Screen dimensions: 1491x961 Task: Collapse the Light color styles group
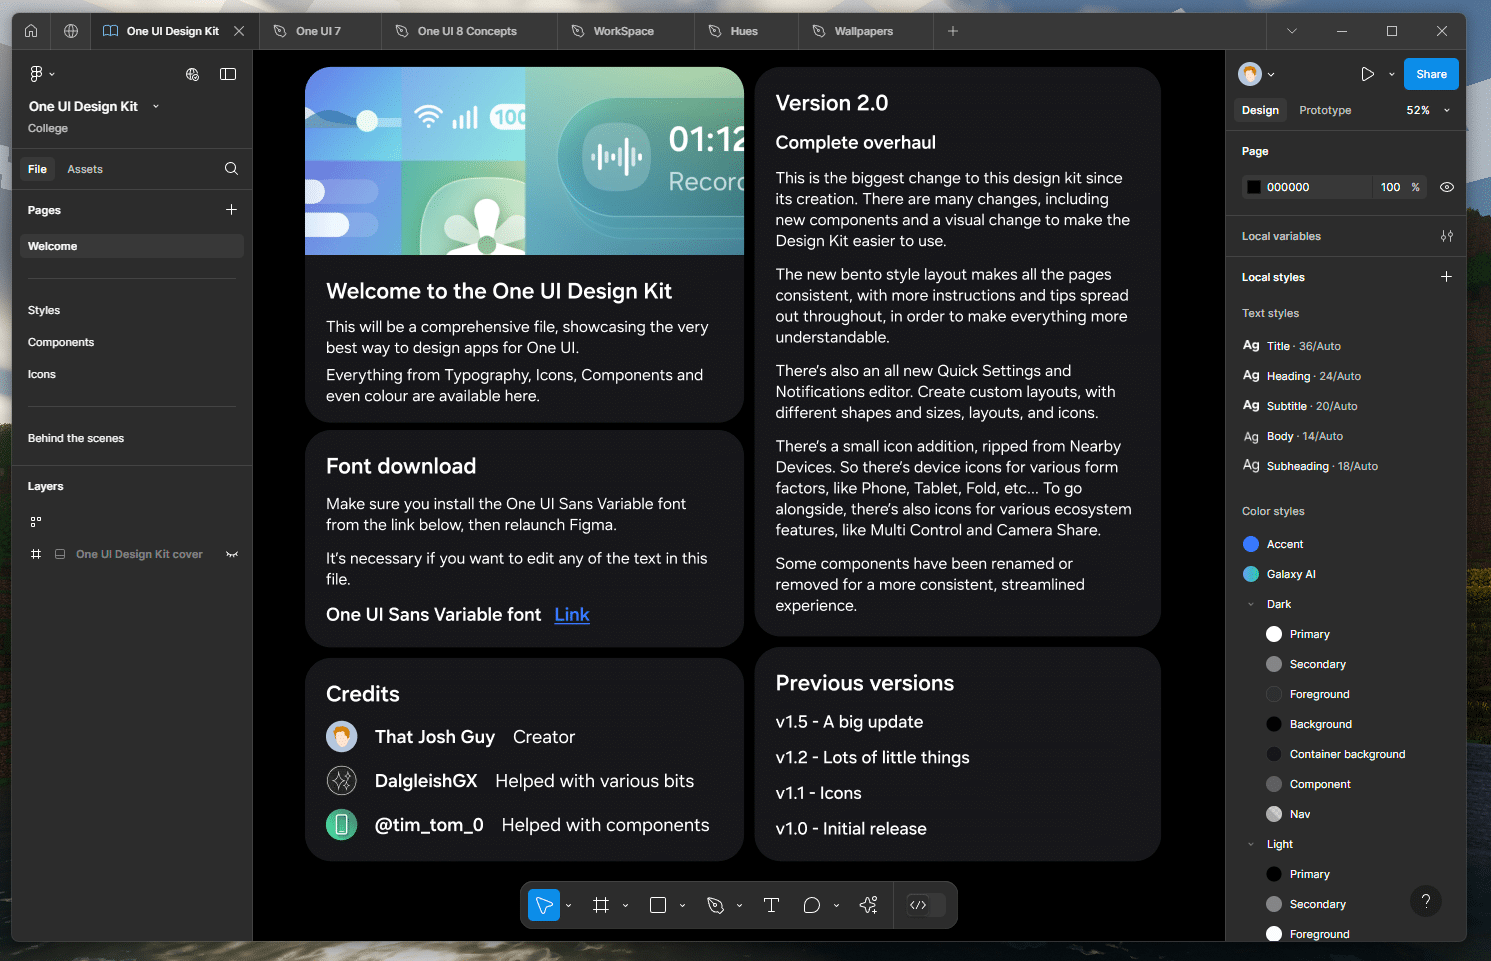(x=1251, y=844)
